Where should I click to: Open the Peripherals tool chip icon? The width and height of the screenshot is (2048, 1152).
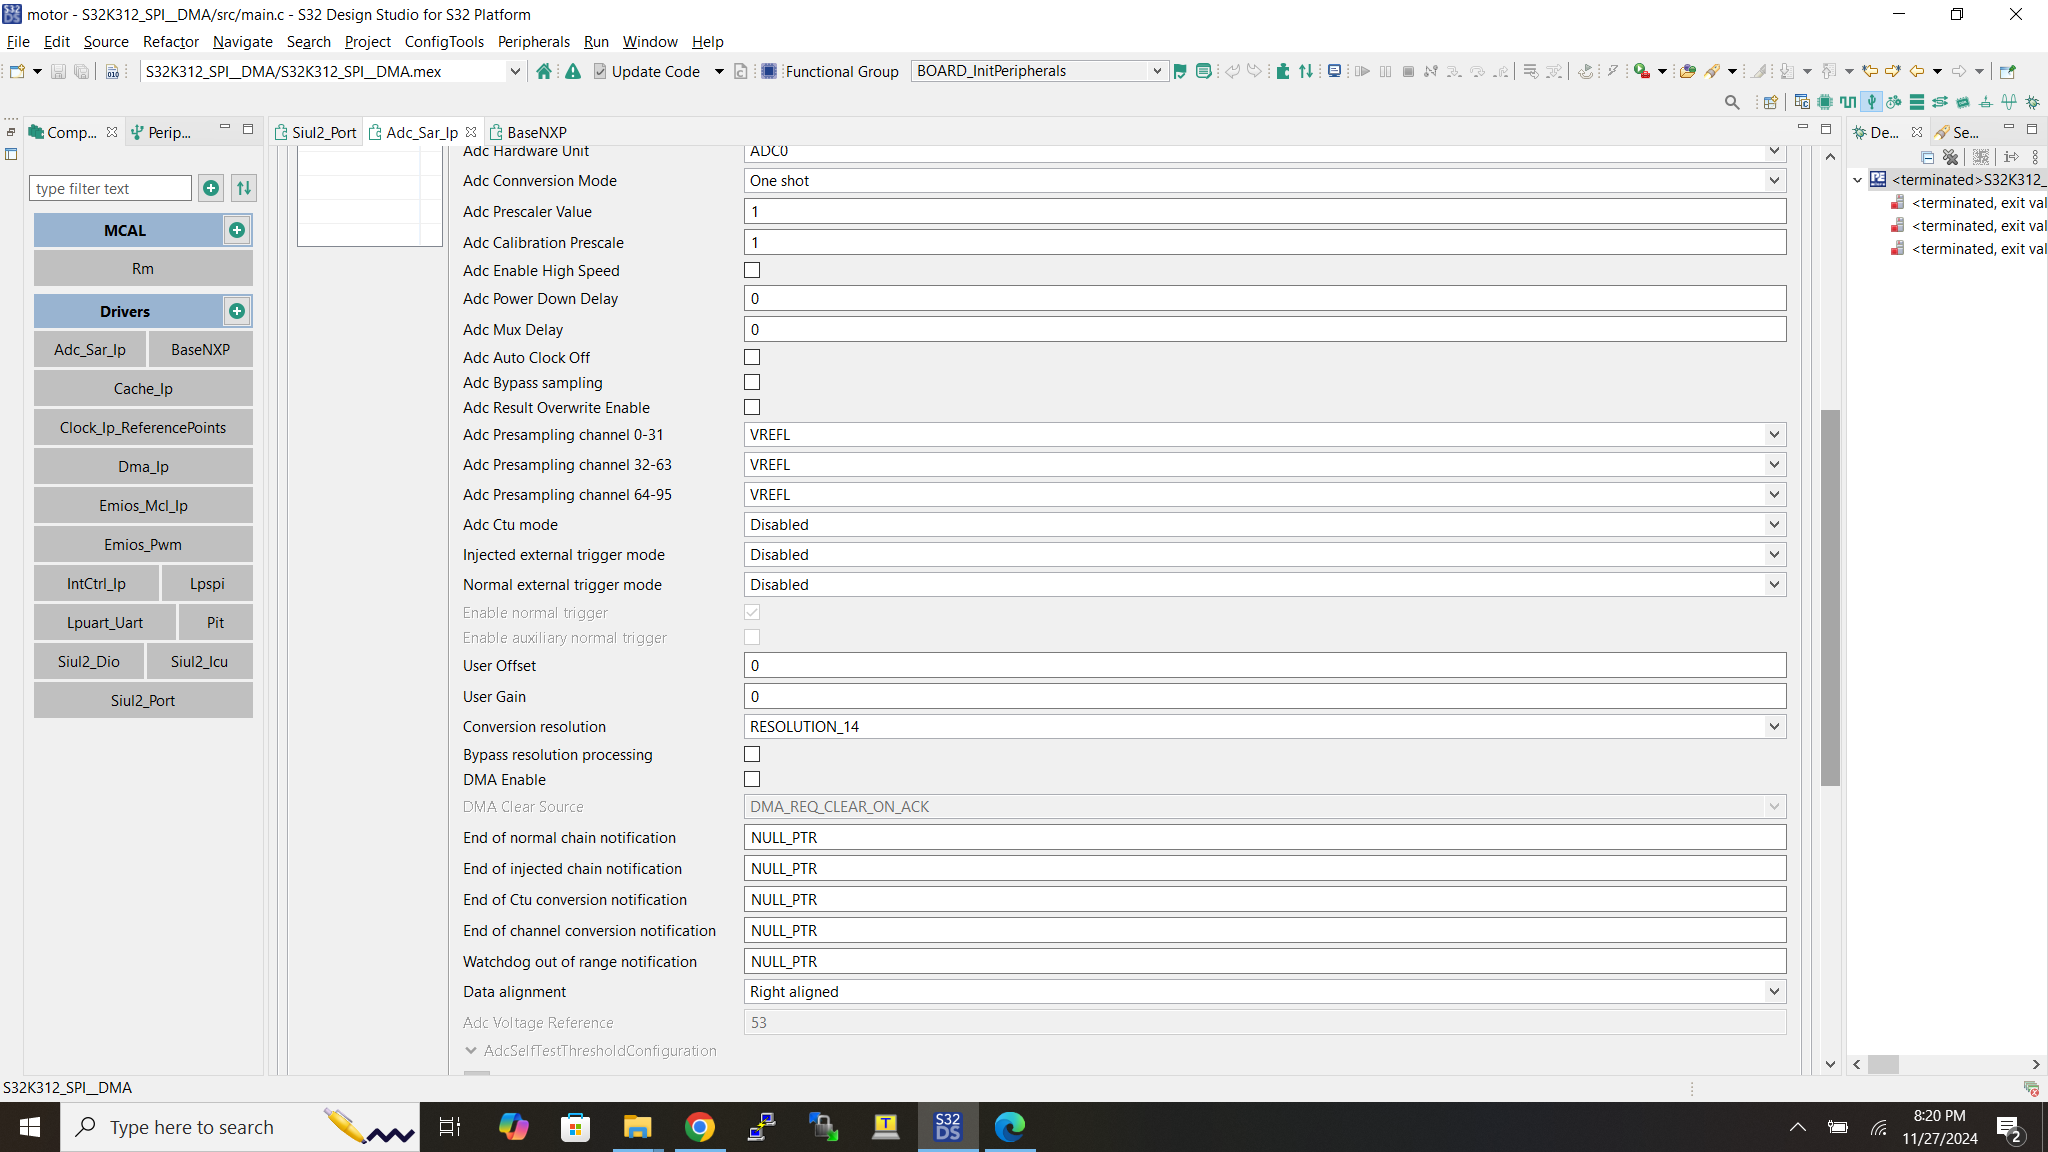pyautogui.click(x=1823, y=101)
